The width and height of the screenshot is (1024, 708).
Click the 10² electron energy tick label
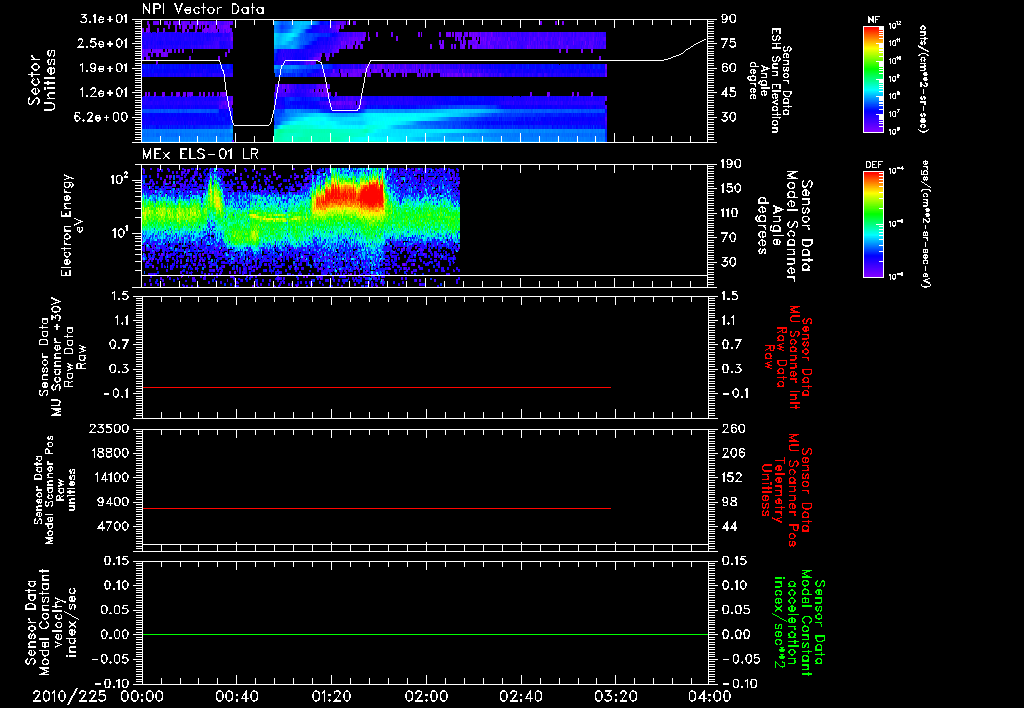120,178
